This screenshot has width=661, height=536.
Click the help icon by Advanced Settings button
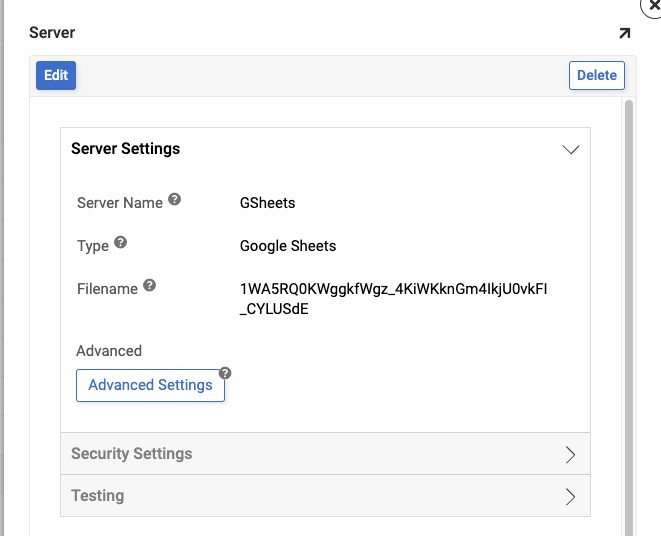[x=225, y=373]
